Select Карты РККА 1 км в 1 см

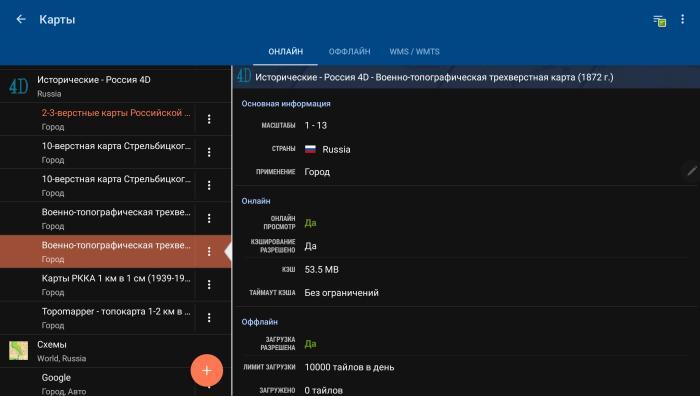(x=97, y=284)
